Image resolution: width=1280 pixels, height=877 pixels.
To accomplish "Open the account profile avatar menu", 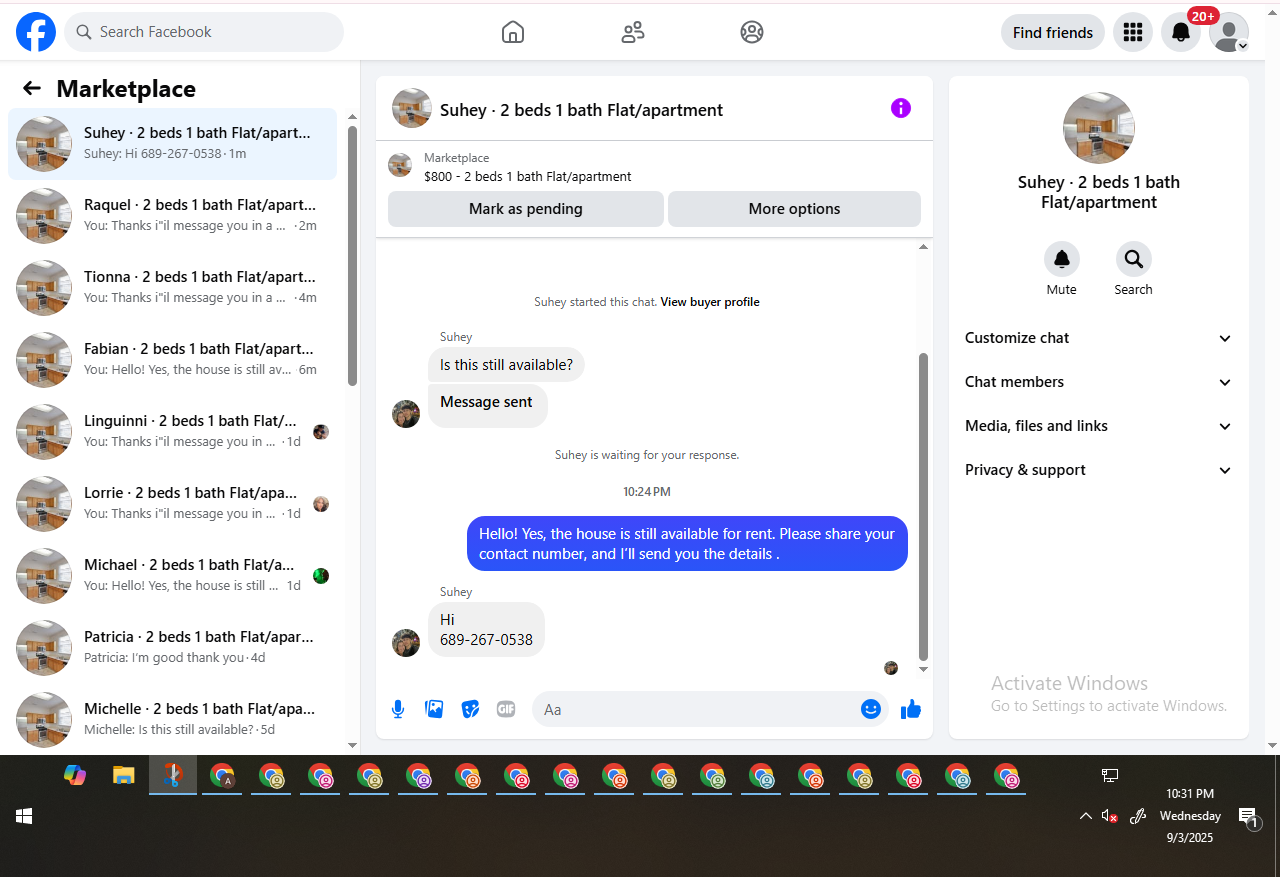I will [1229, 32].
